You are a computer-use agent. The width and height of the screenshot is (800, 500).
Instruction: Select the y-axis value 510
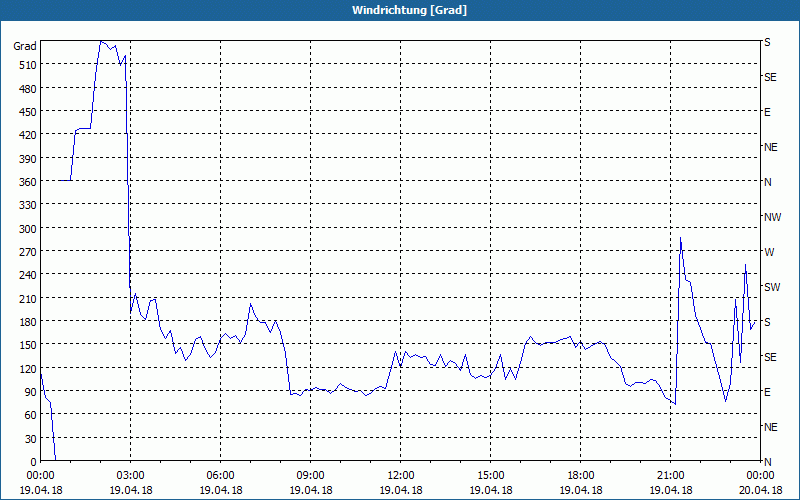tap(27, 65)
